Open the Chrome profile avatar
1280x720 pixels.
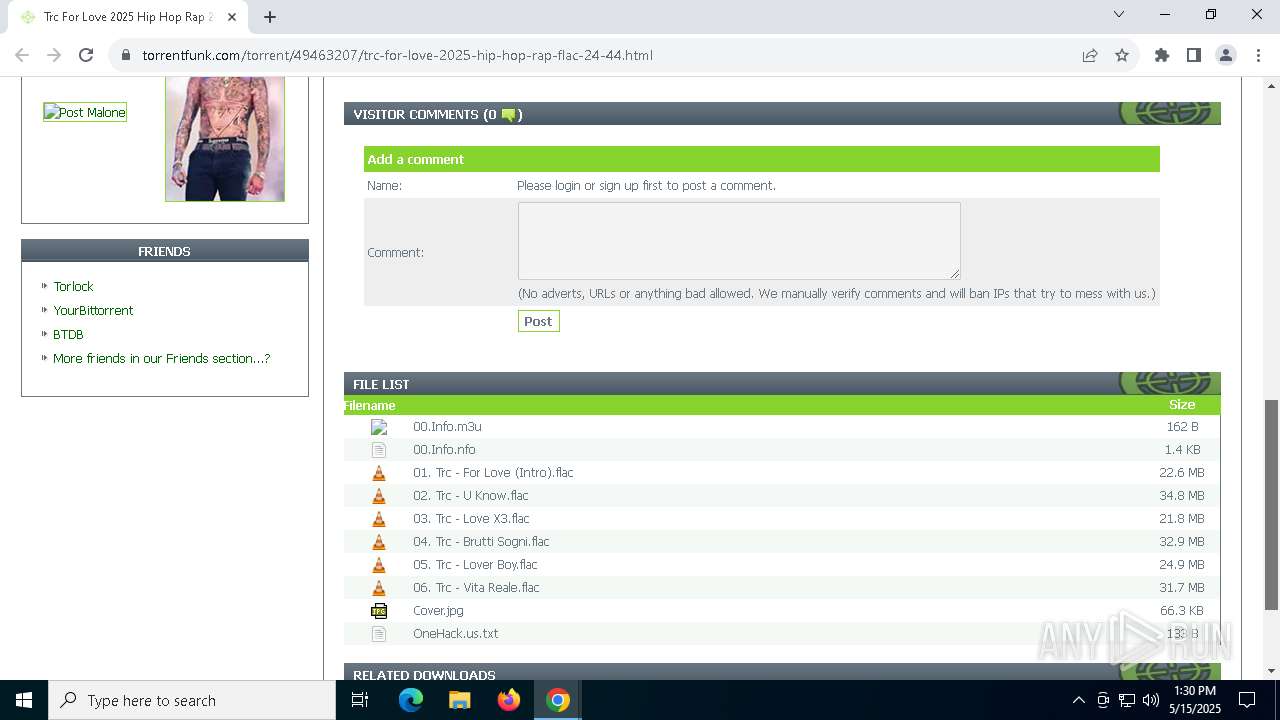(1226, 55)
